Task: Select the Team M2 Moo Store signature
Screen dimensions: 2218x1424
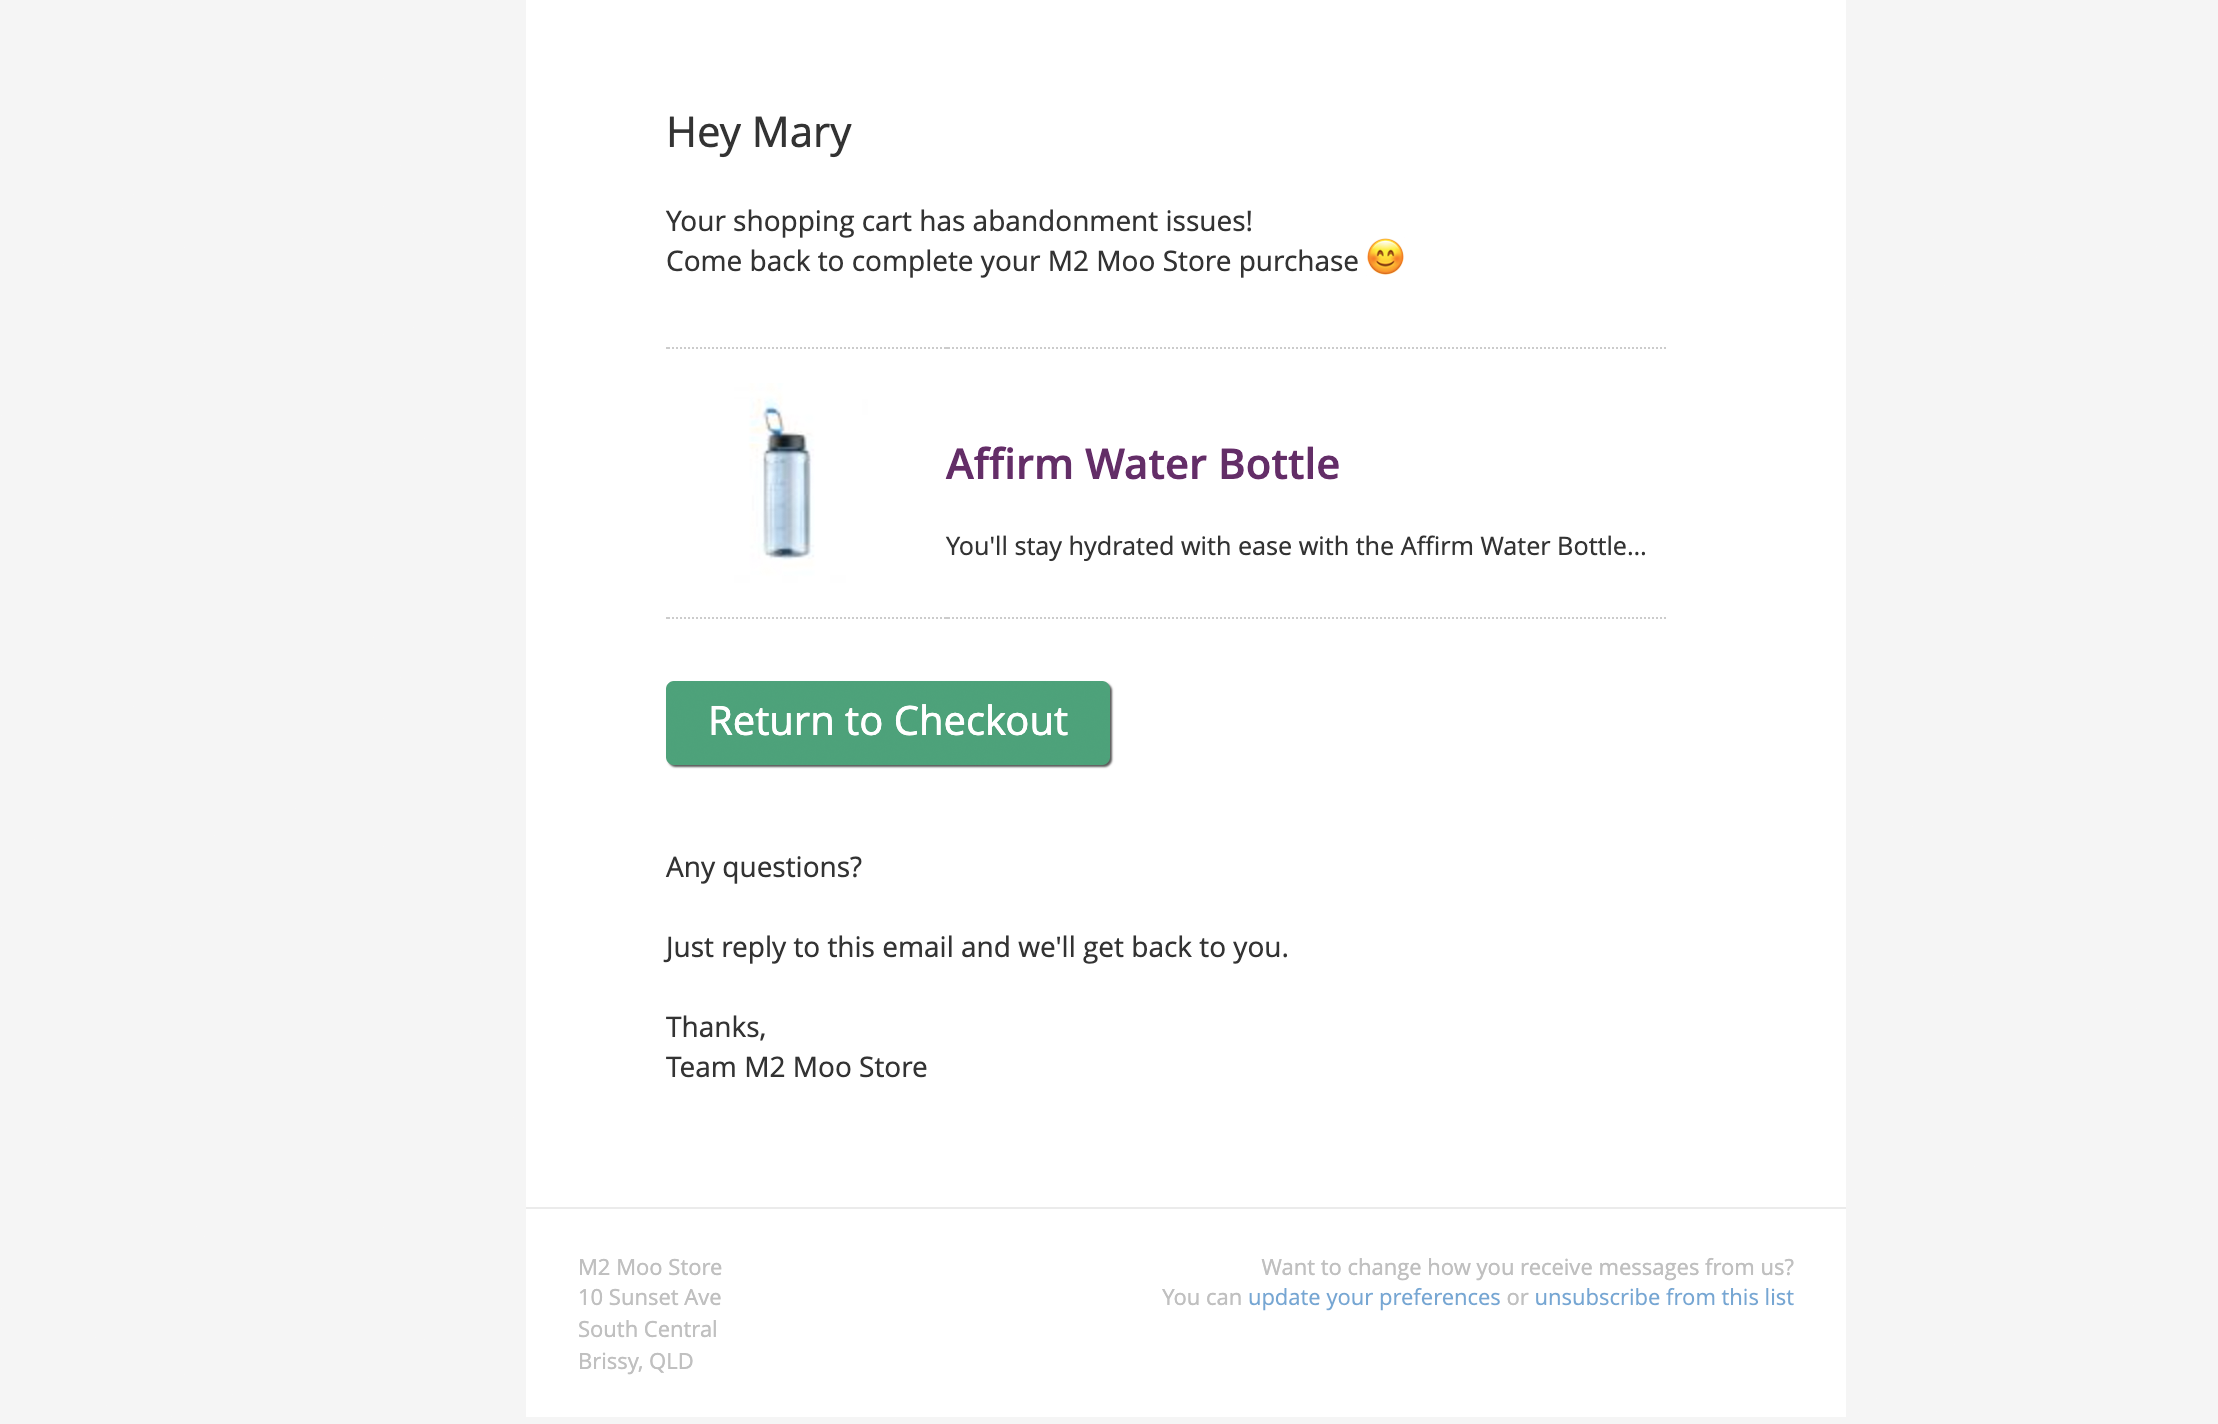Action: [796, 1066]
